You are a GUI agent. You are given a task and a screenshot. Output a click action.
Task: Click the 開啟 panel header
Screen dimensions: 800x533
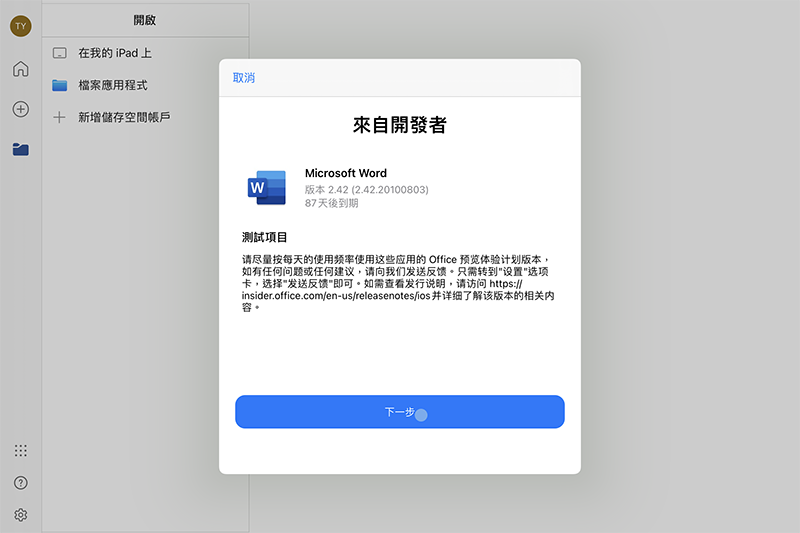pos(145,20)
